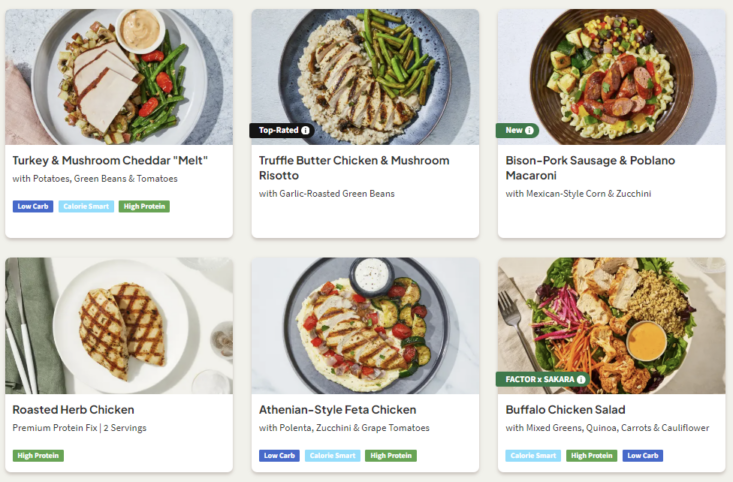Open the Athenian-Style Feta Chicken title link

coord(337,409)
